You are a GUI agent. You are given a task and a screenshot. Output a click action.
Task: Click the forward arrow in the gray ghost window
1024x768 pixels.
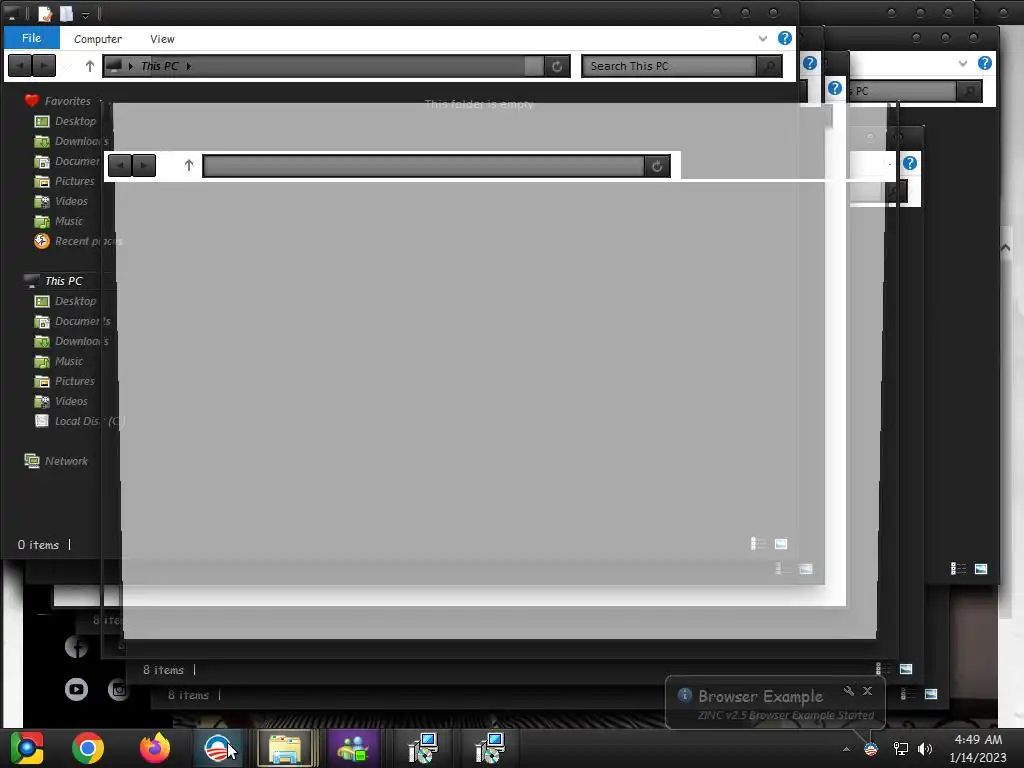[x=144, y=165]
